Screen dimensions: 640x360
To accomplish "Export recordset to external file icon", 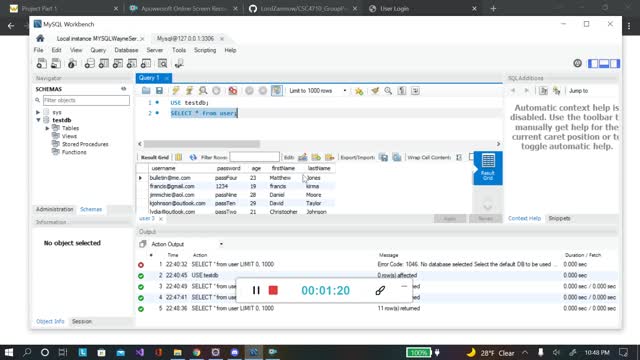I will [383, 157].
